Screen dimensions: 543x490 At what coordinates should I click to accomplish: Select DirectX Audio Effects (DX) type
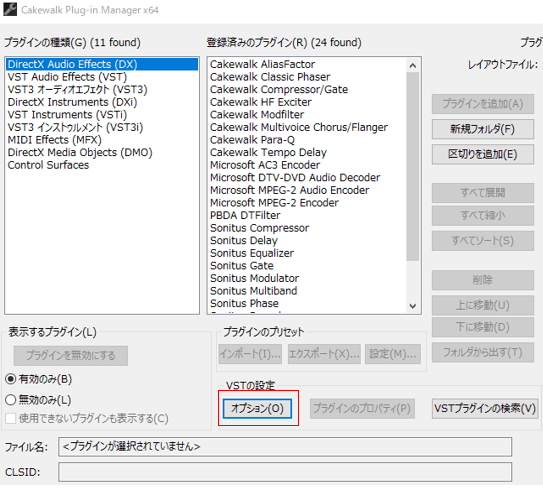(102, 64)
